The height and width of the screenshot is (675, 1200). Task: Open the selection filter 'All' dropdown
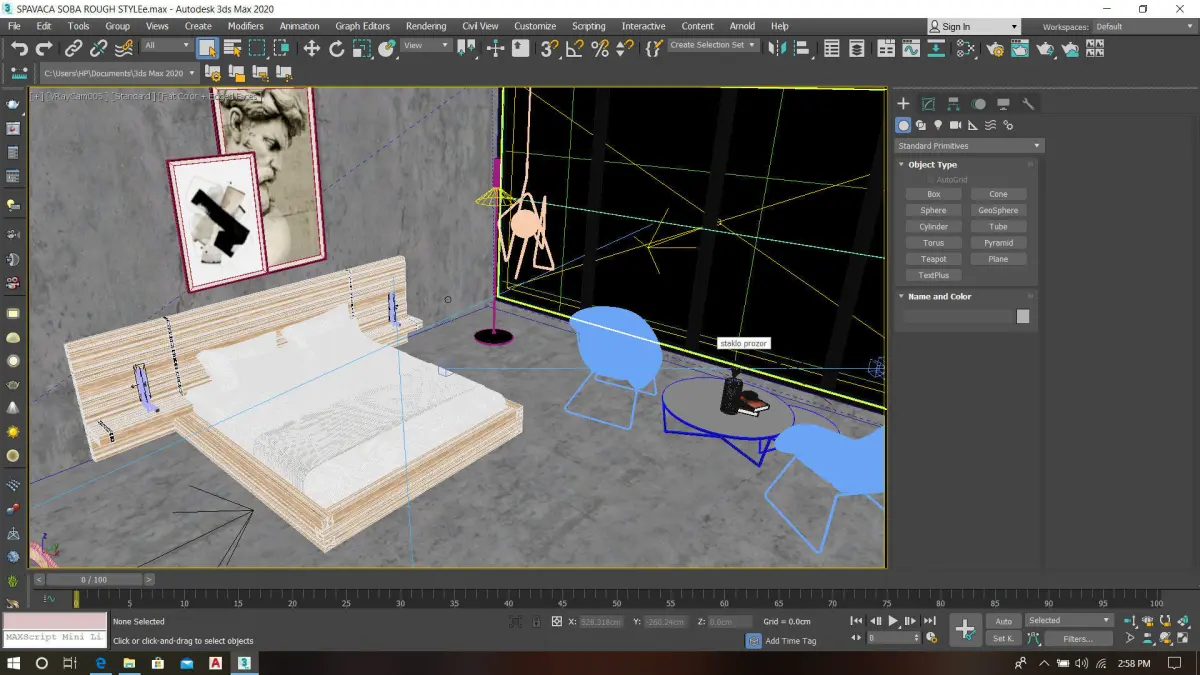(x=166, y=45)
